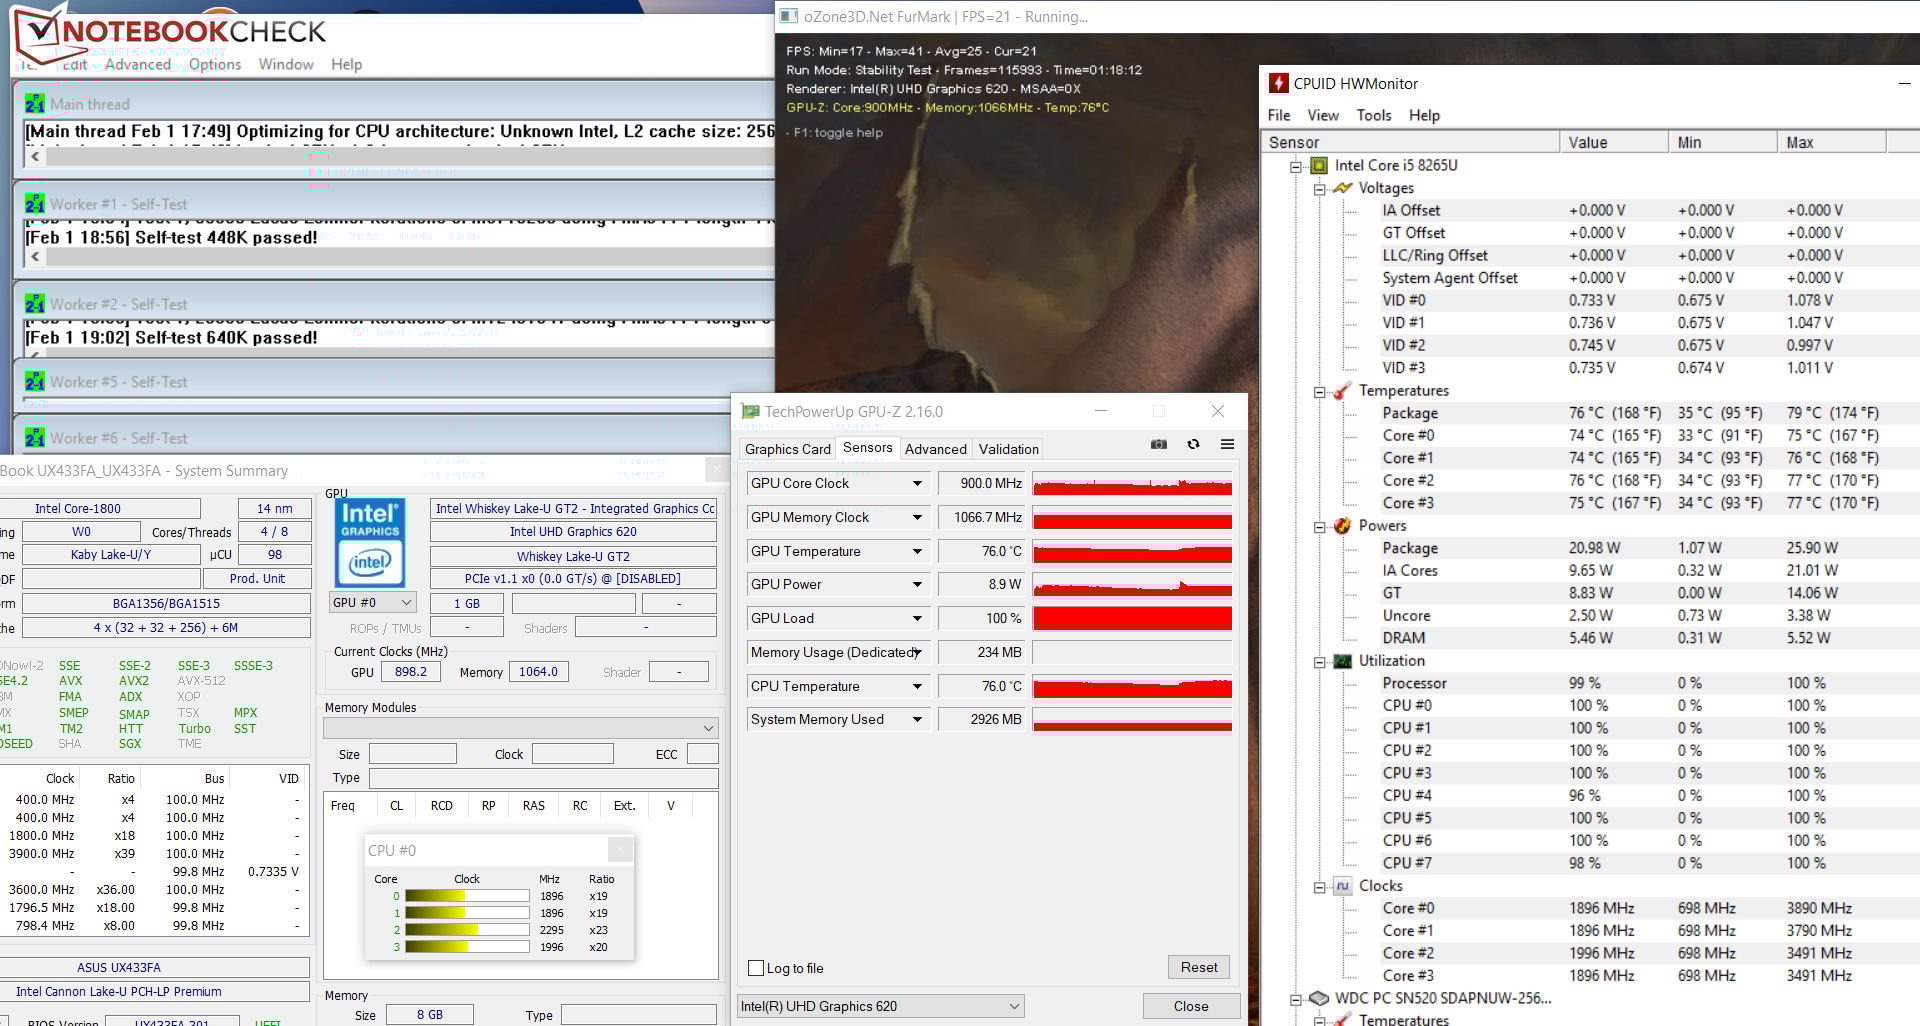Enable the Log to file checkbox

click(x=756, y=968)
